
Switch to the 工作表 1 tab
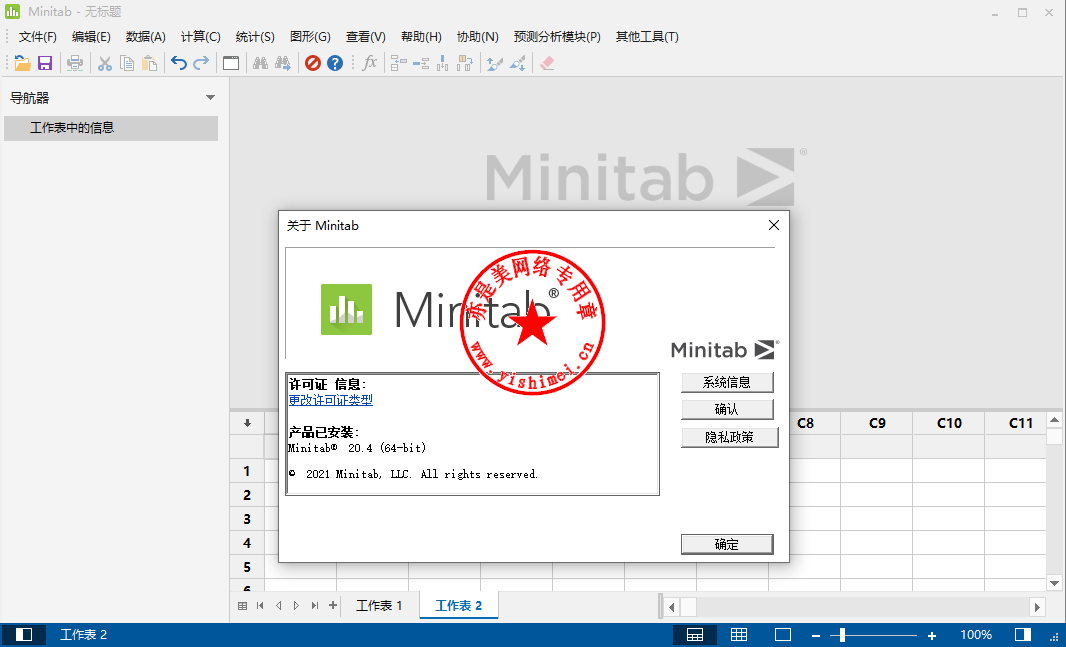click(x=379, y=605)
